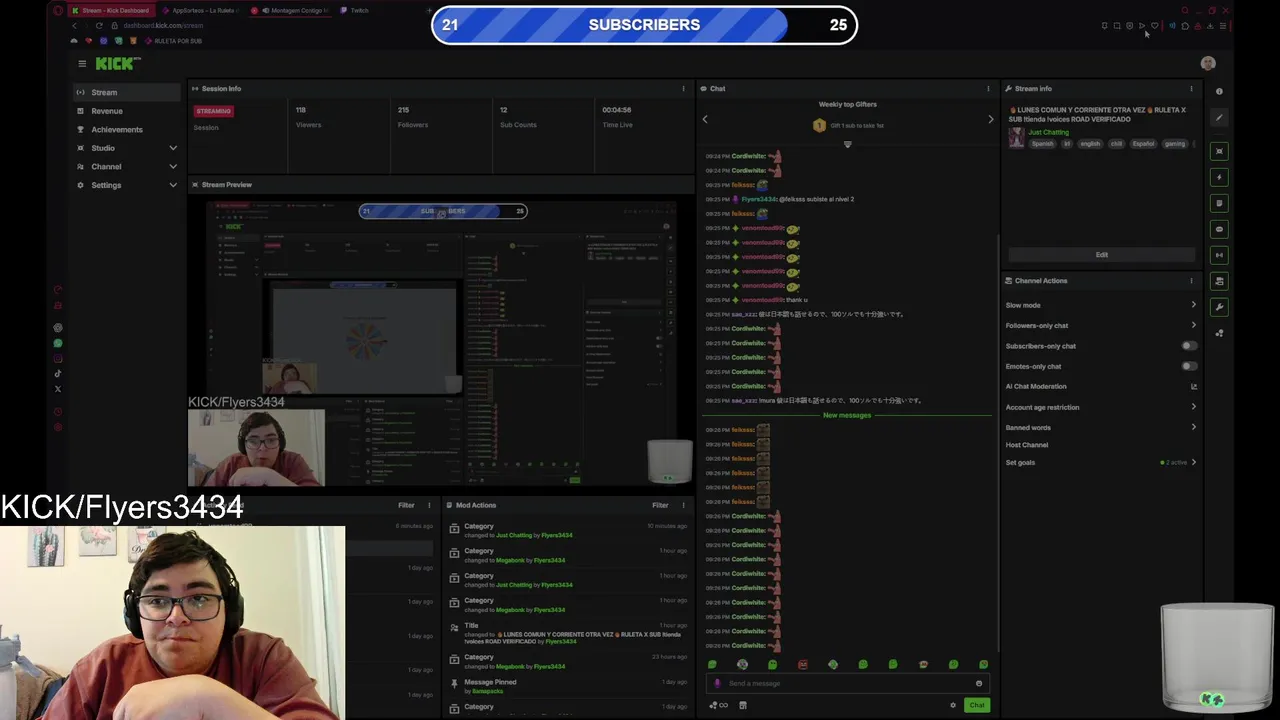
Task: Click the infinity points icon below chat
Action: pos(718,705)
